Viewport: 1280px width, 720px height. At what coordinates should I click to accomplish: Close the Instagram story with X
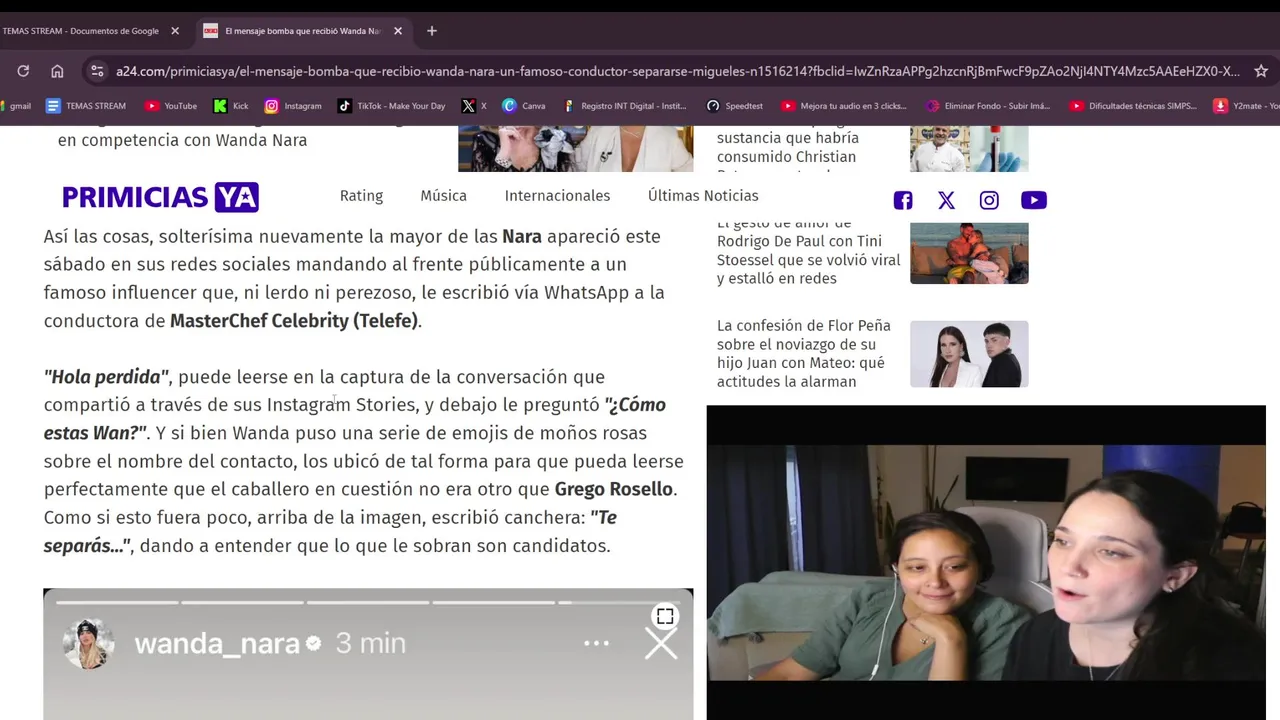[661, 645]
